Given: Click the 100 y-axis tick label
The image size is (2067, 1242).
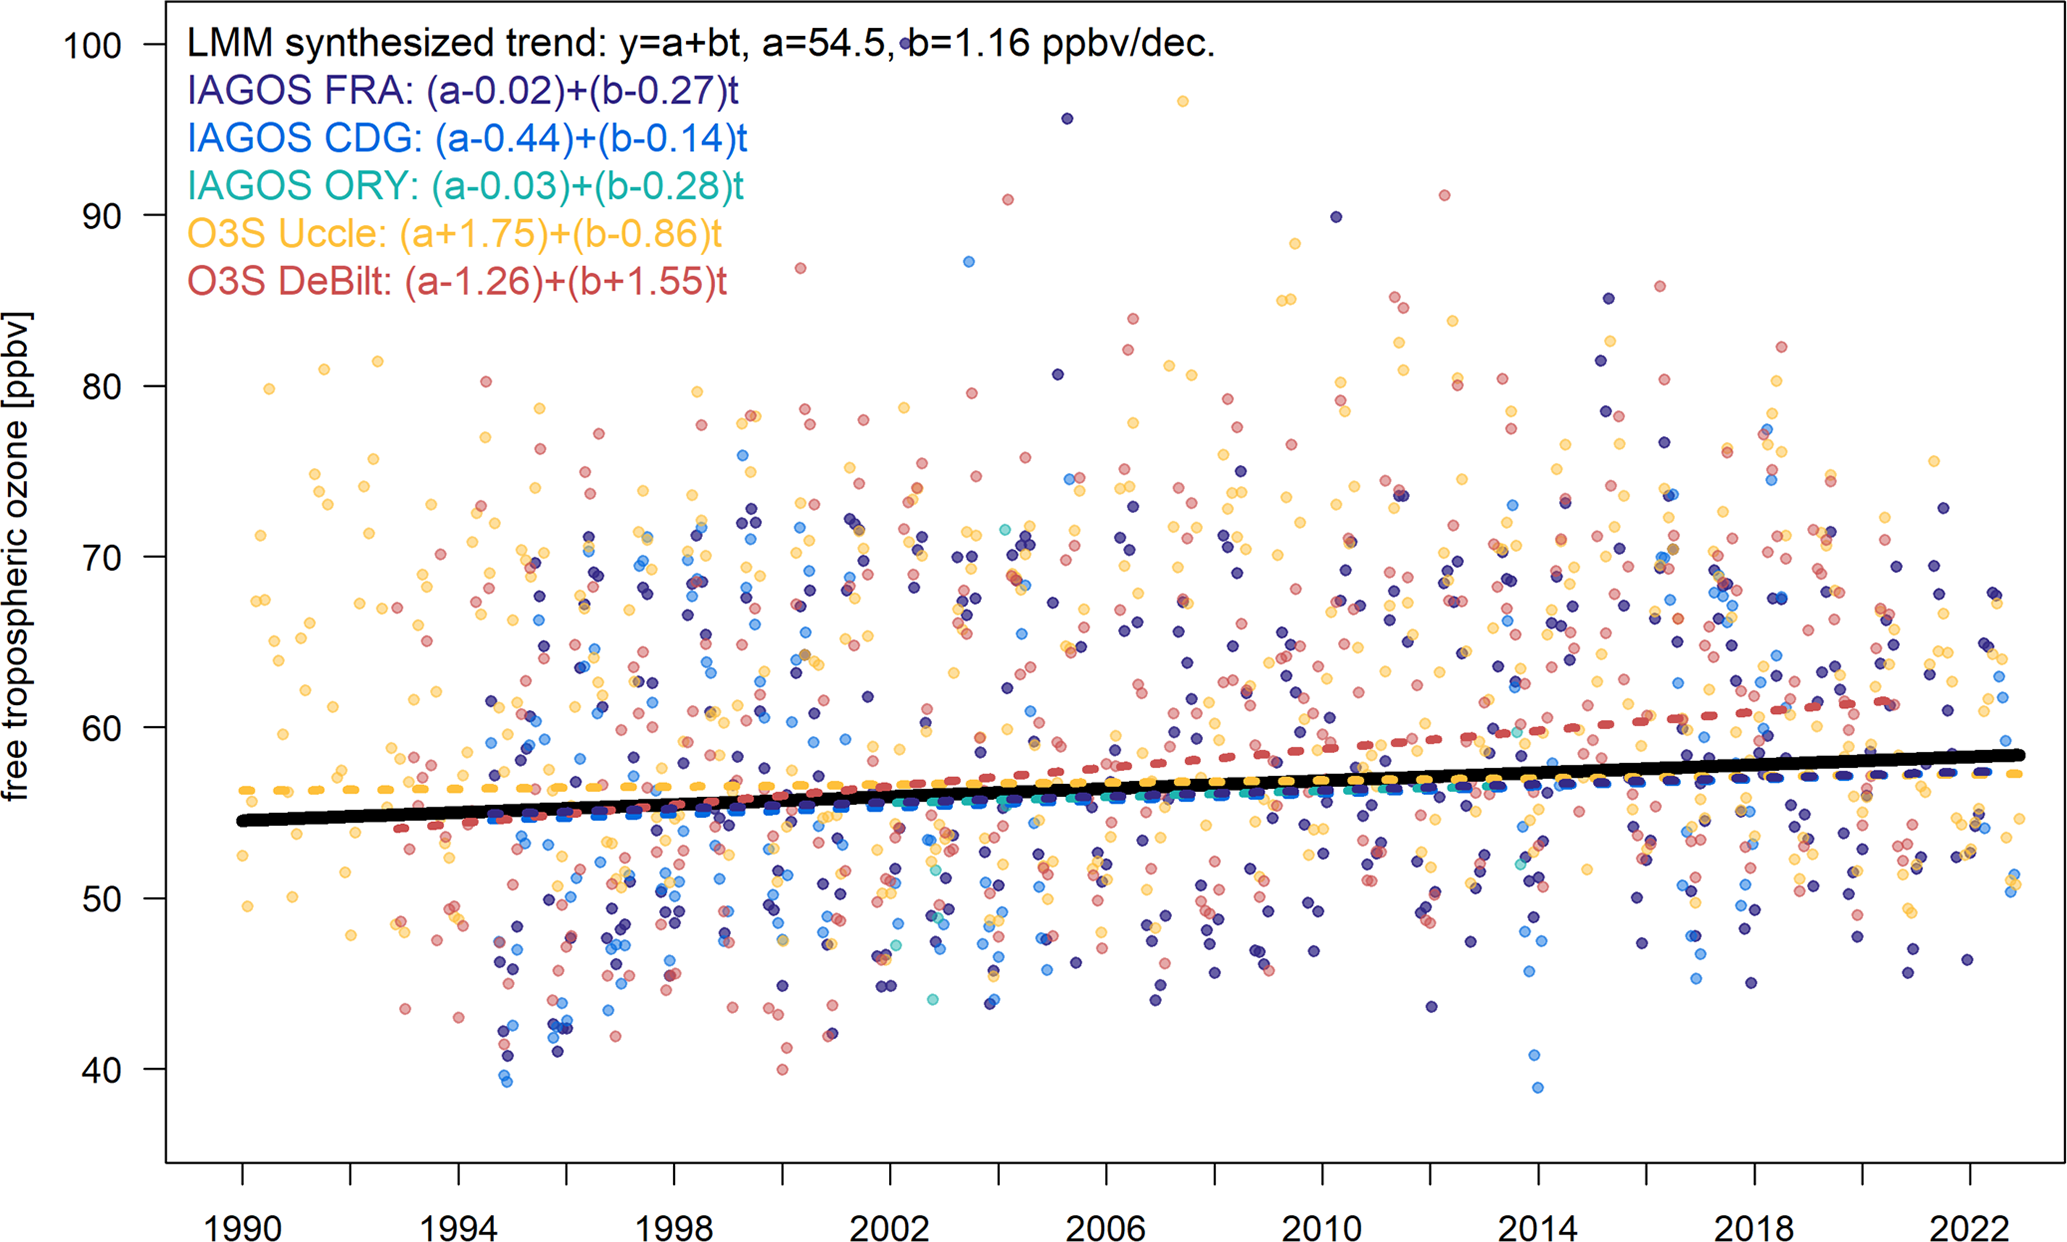Looking at the screenshot, I should 92,45.
